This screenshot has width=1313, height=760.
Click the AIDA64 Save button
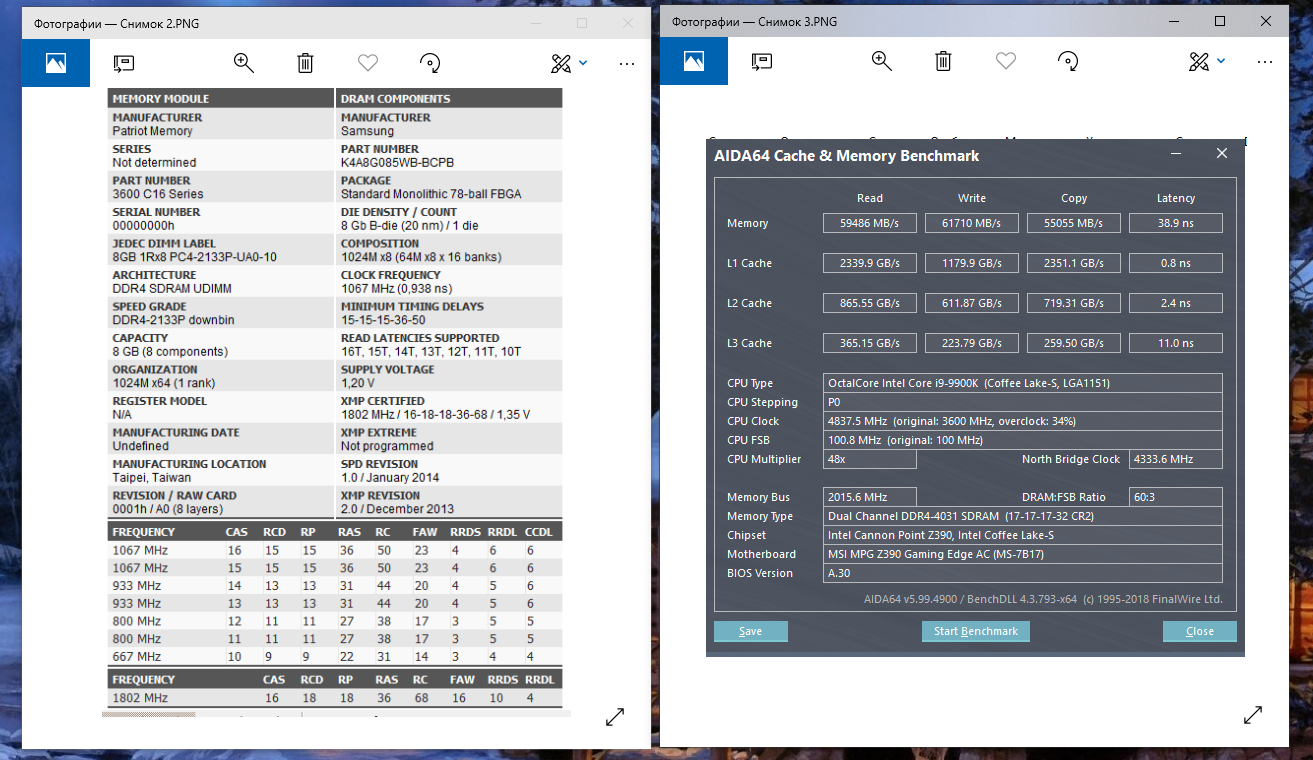click(751, 631)
